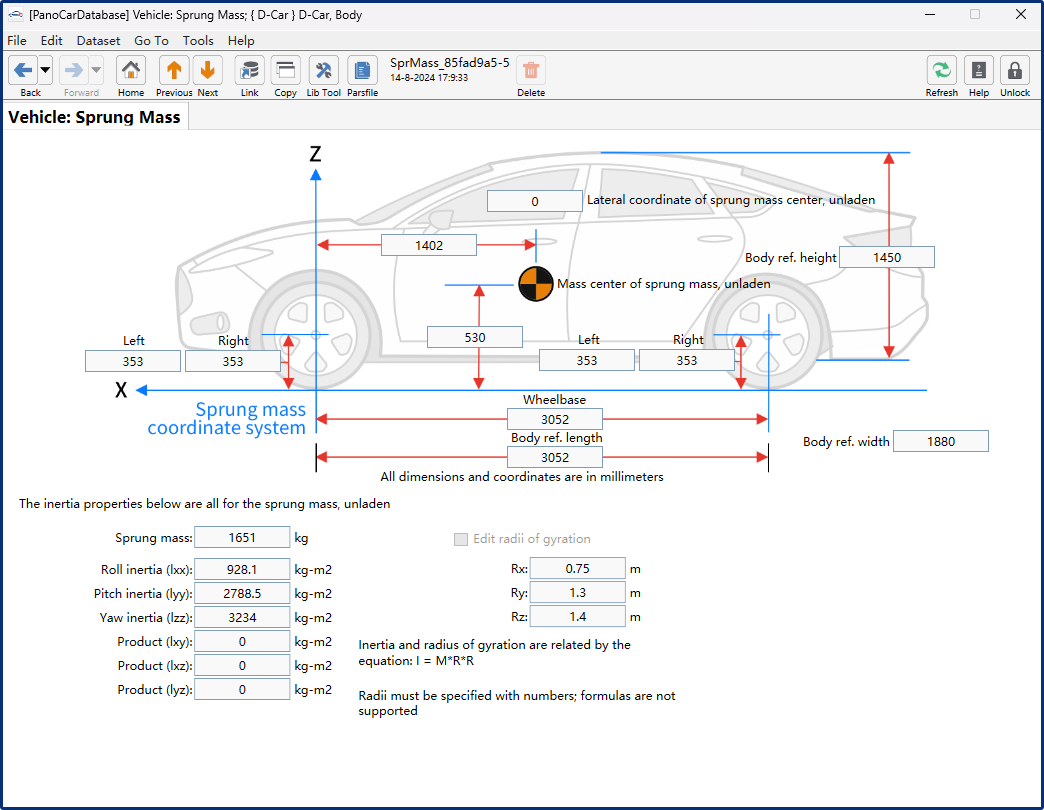Click the Unlock padlock icon
The width and height of the screenshot is (1044, 810).
click(1015, 70)
